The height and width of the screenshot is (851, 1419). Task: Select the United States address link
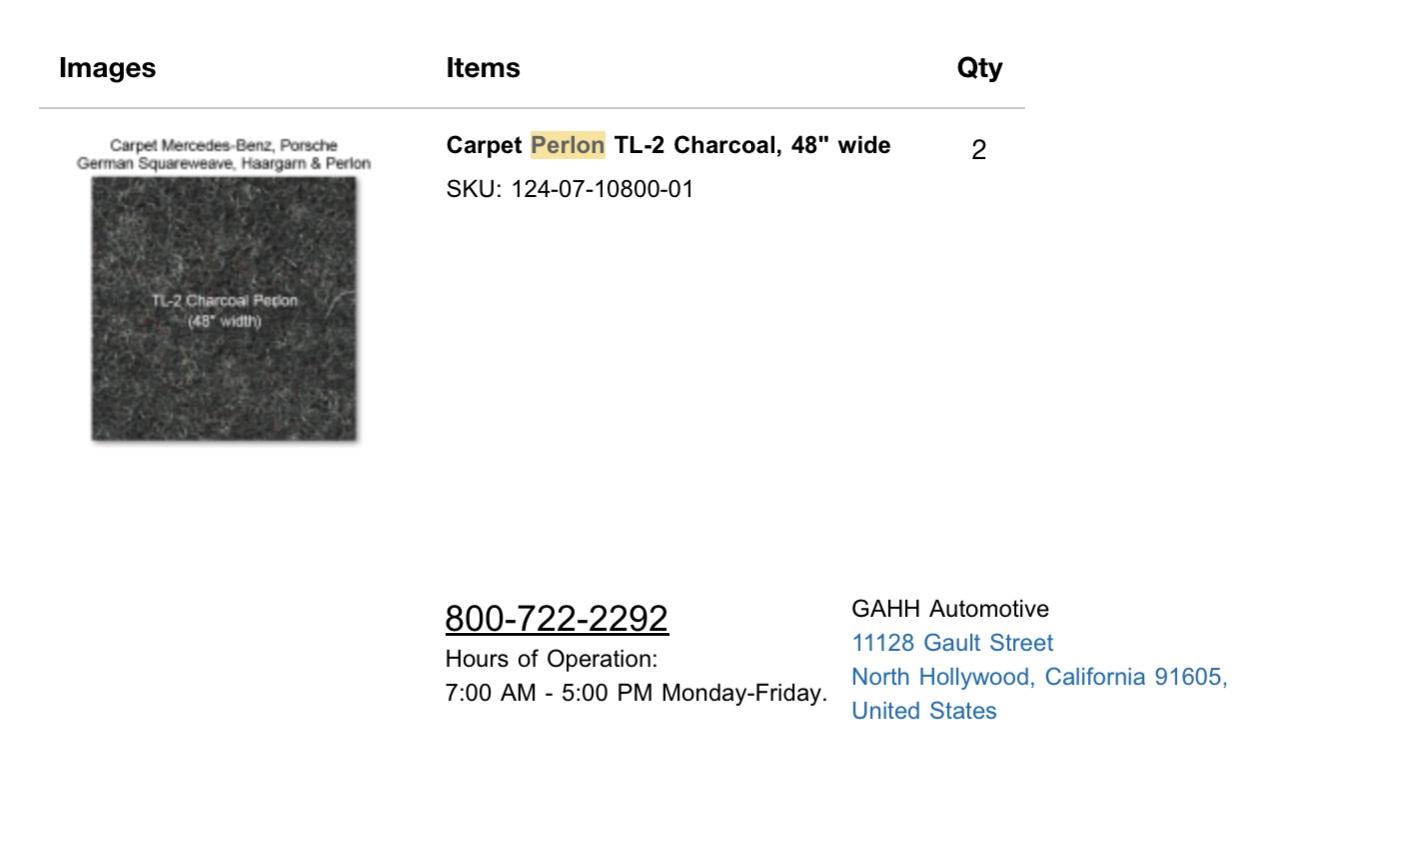pyautogui.click(x=924, y=711)
